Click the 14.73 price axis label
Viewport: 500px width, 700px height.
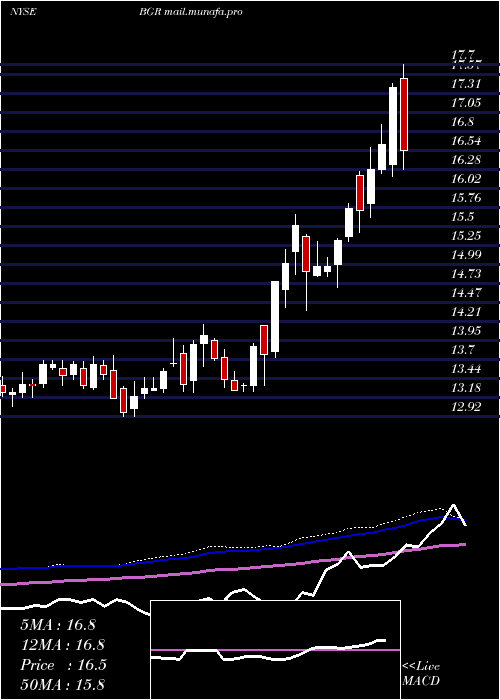(x=466, y=273)
